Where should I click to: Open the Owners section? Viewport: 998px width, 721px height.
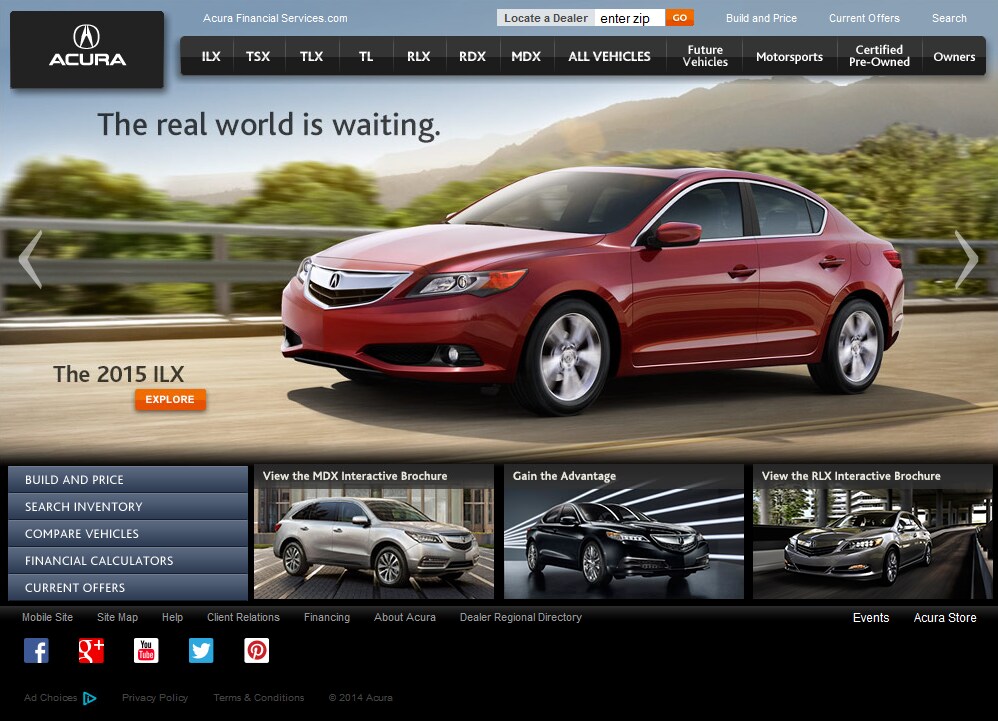point(954,57)
